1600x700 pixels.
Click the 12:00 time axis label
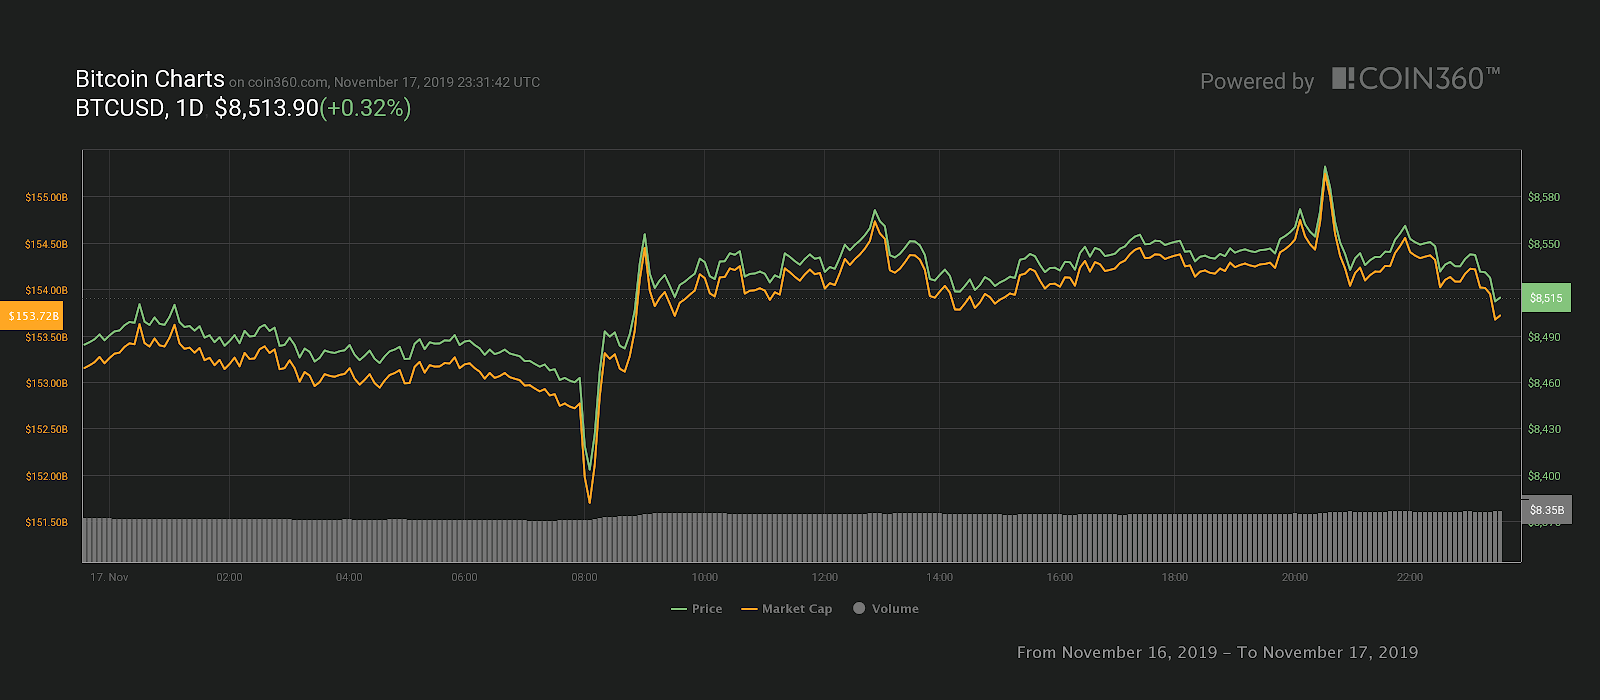pyautogui.click(x=824, y=577)
